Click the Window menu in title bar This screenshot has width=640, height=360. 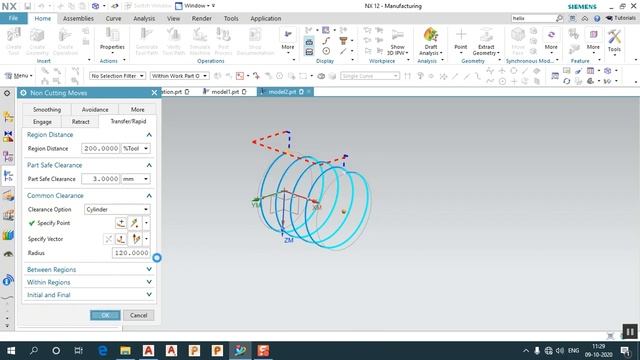pyautogui.click(x=195, y=6)
